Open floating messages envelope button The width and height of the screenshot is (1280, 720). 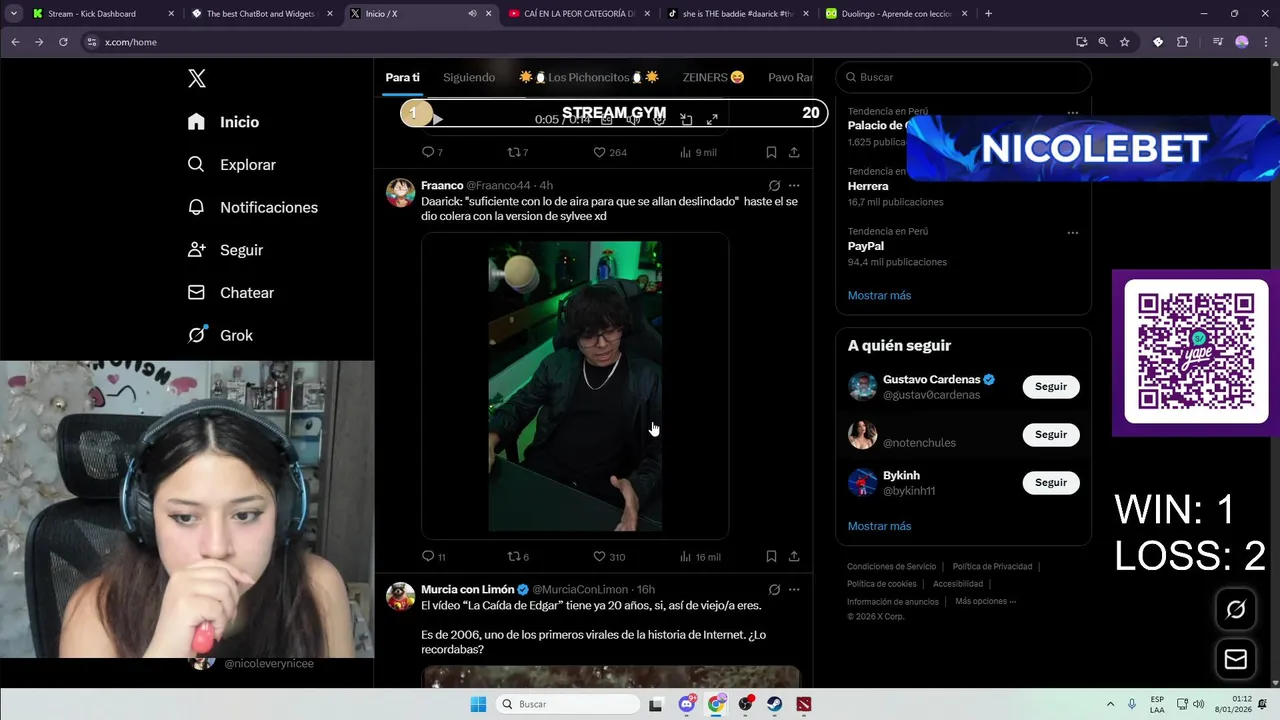pyautogui.click(x=1236, y=659)
